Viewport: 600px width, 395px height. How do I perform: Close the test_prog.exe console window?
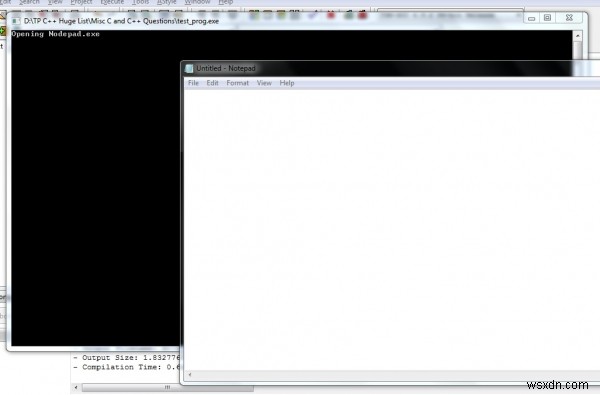[x=569, y=18]
